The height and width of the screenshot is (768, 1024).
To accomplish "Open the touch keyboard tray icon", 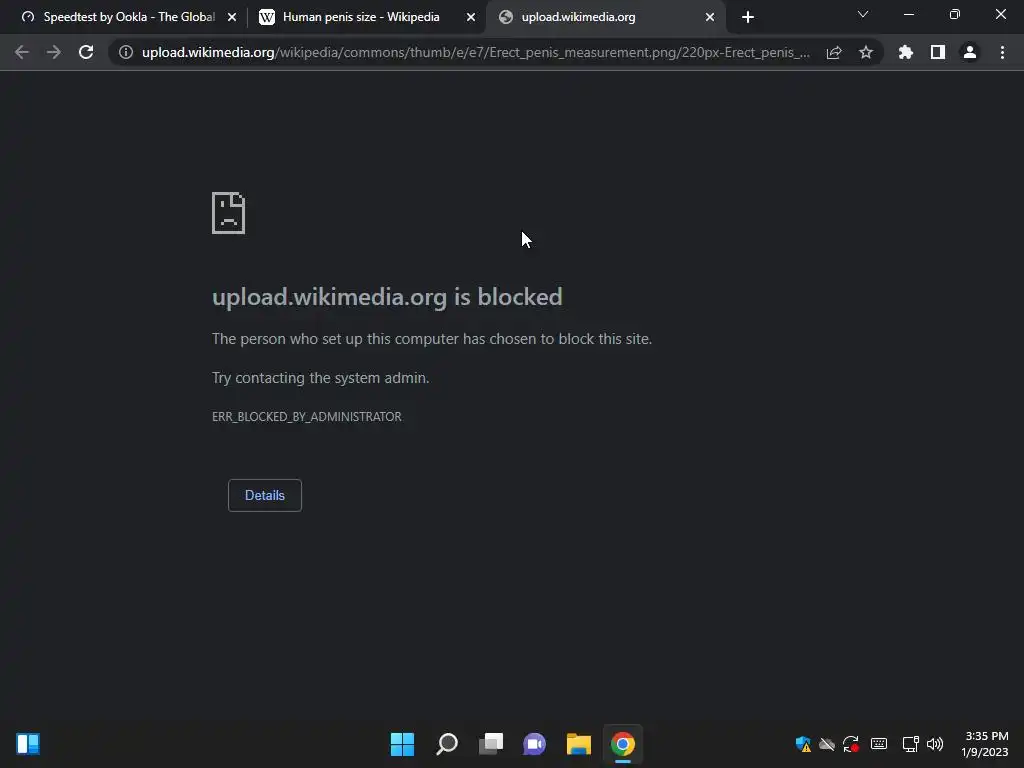I will (879, 744).
